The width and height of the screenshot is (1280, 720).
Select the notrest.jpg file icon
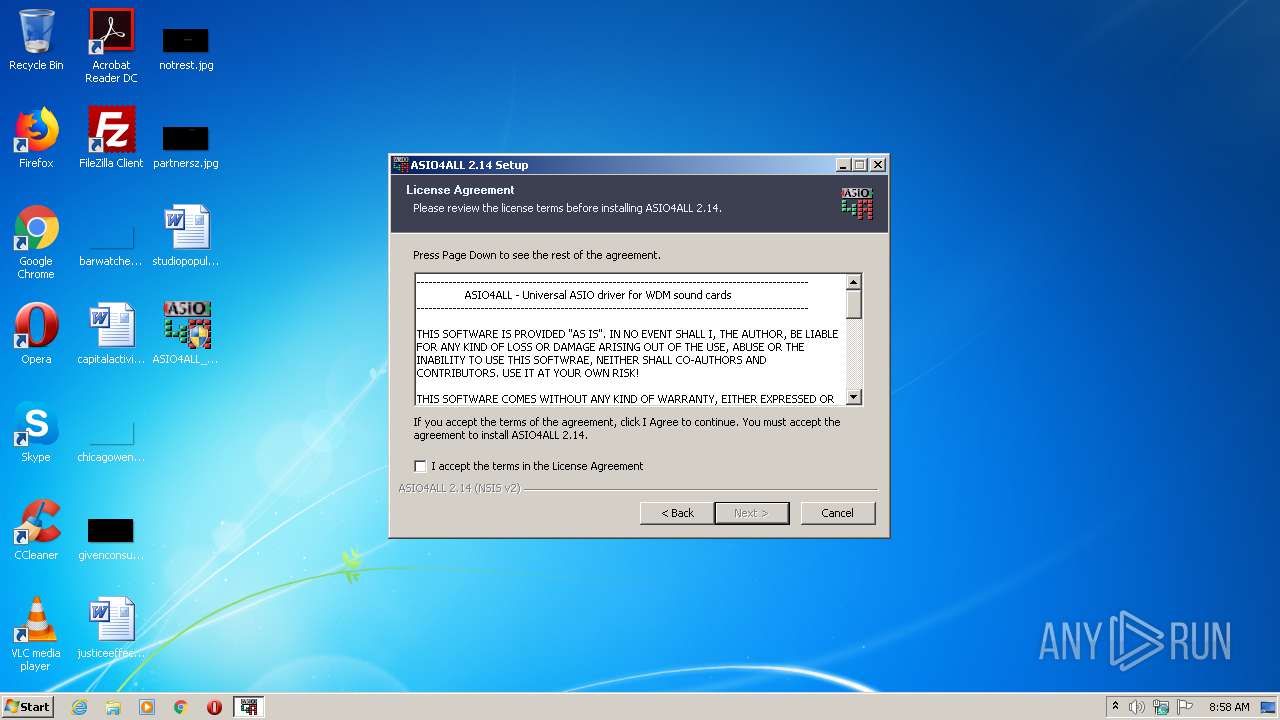click(x=186, y=47)
